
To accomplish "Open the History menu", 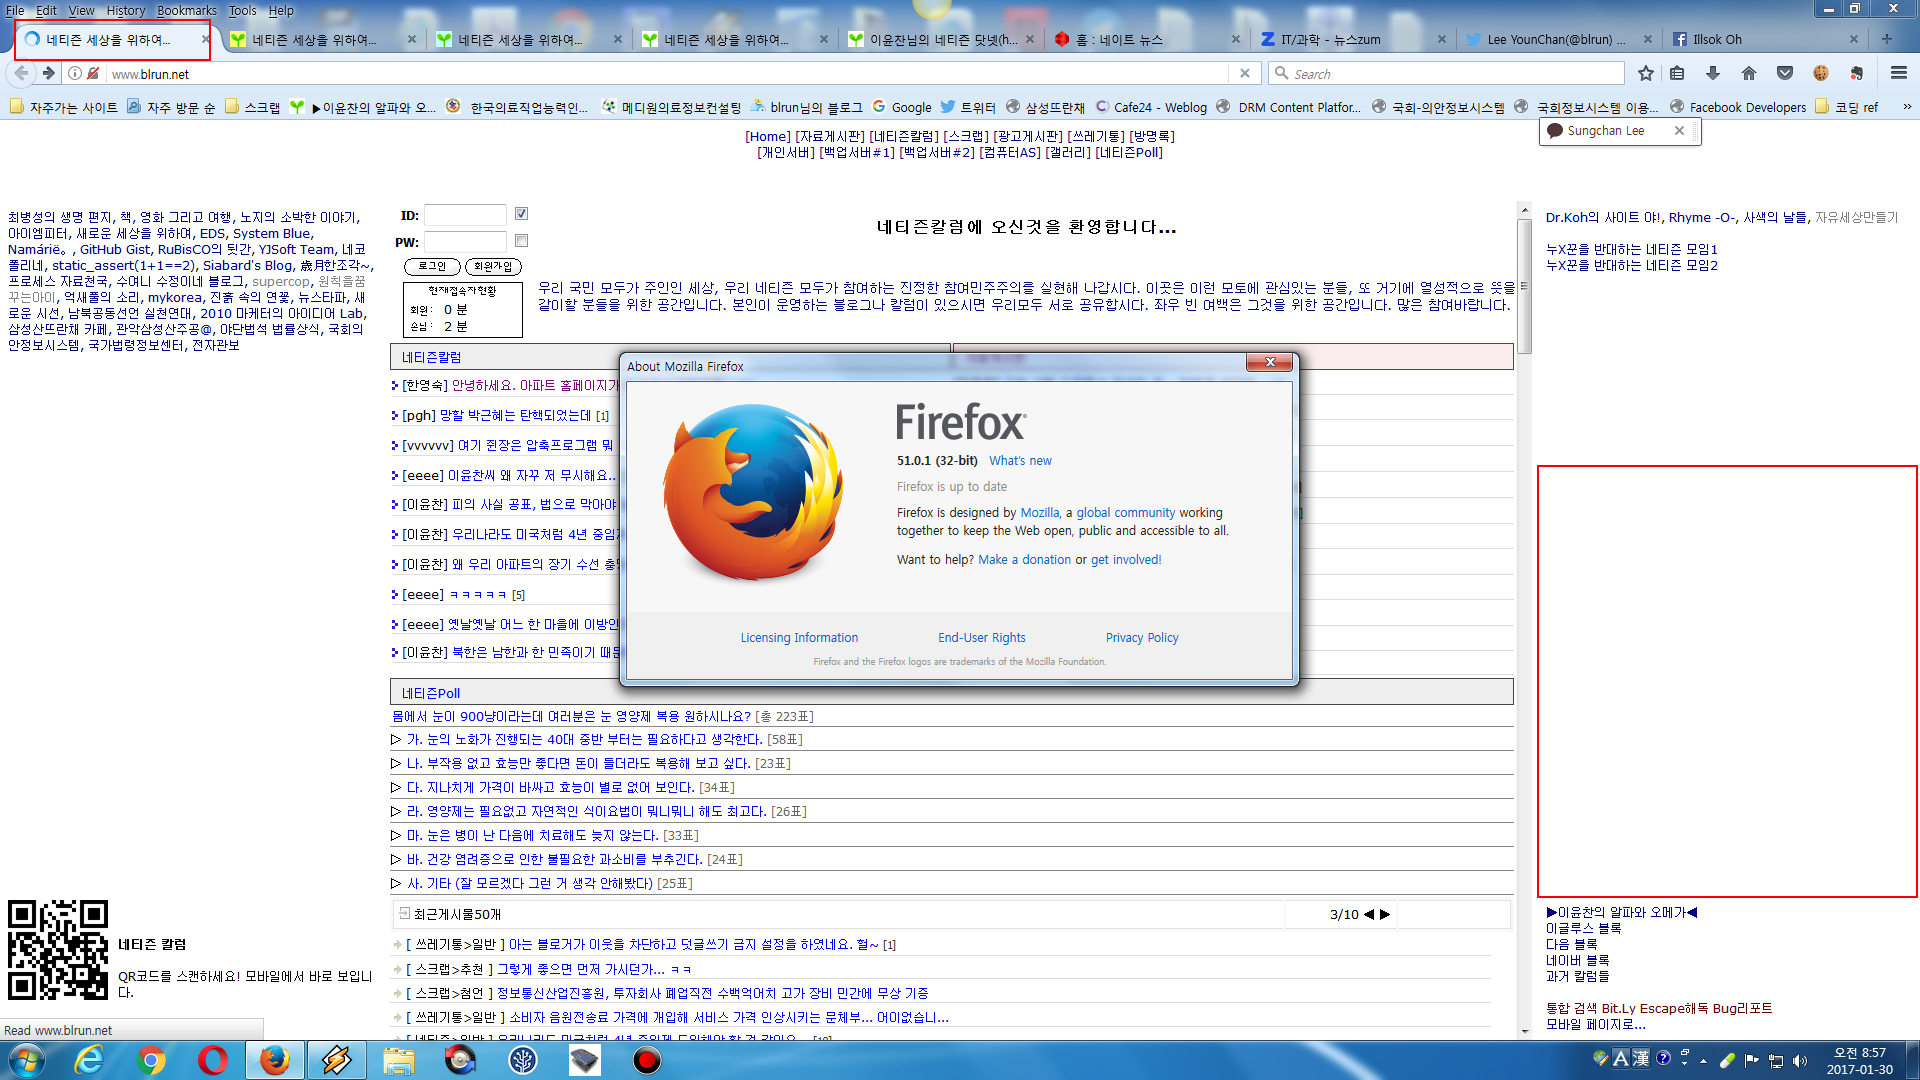I will [125, 10].
